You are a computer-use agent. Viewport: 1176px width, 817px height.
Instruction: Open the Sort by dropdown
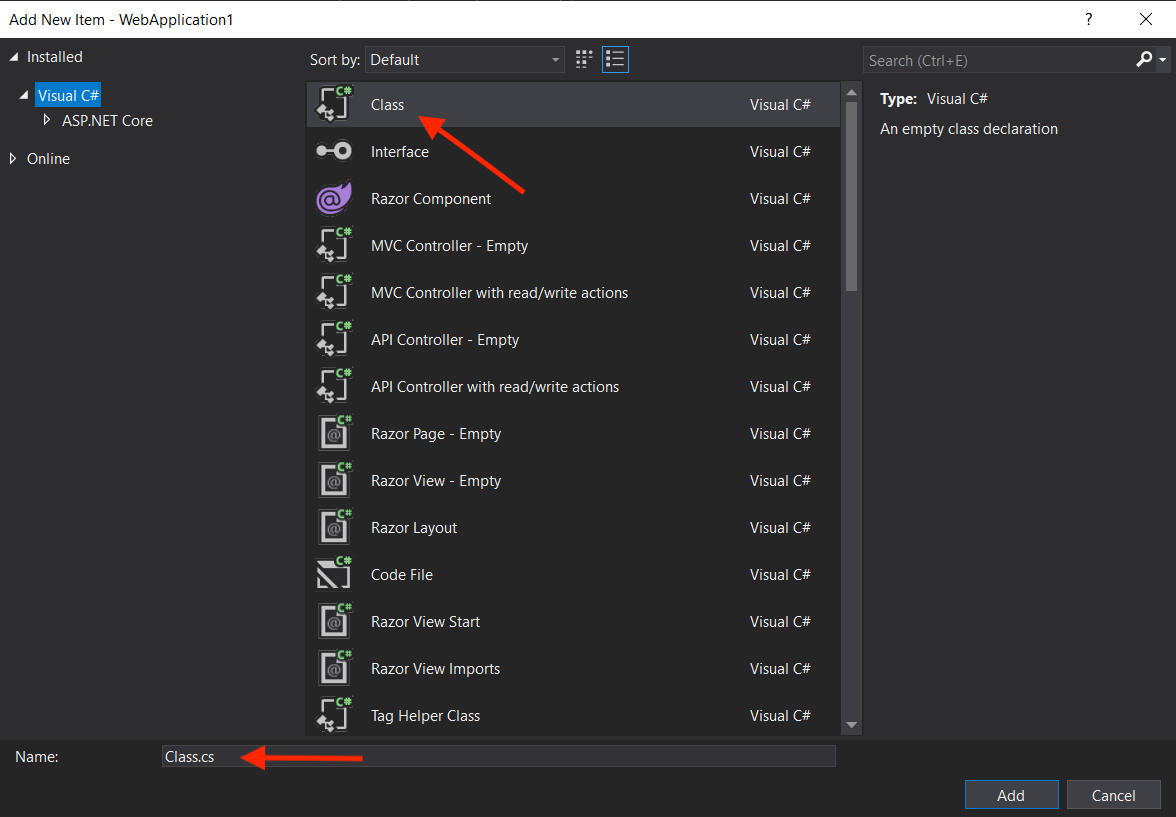coord(464,59)
